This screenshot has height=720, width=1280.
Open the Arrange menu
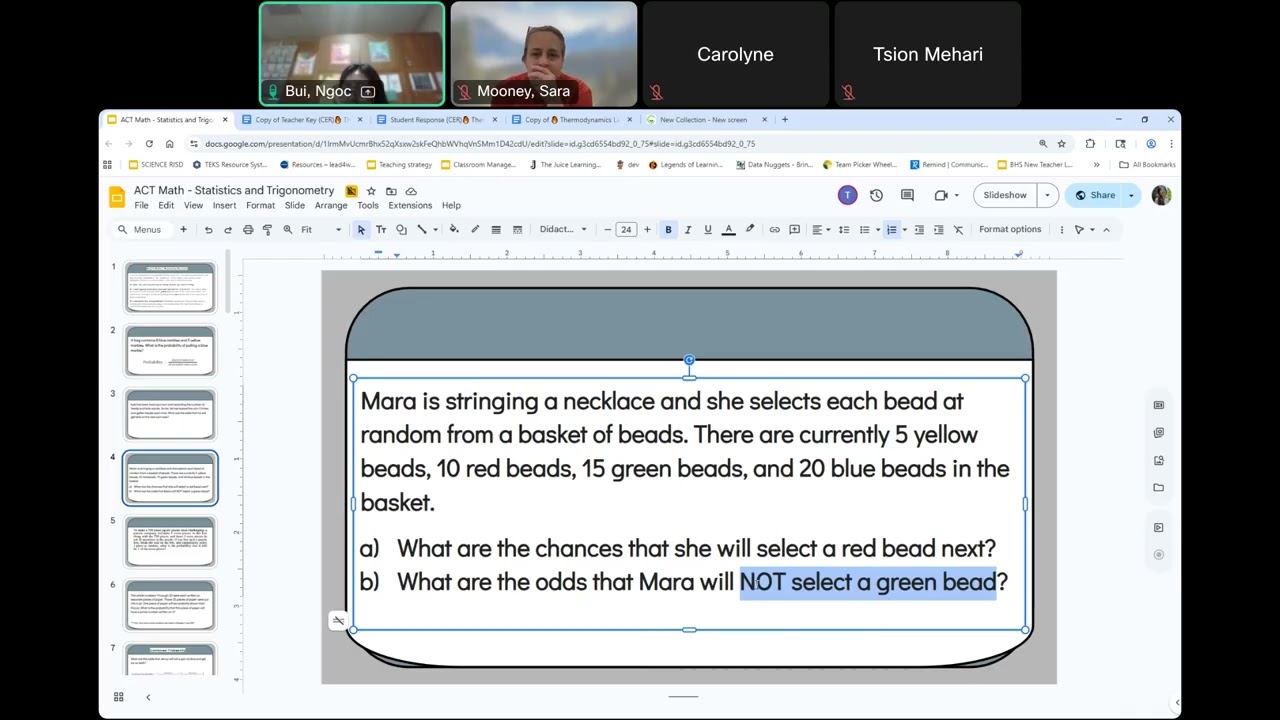[x=331, y=206]
